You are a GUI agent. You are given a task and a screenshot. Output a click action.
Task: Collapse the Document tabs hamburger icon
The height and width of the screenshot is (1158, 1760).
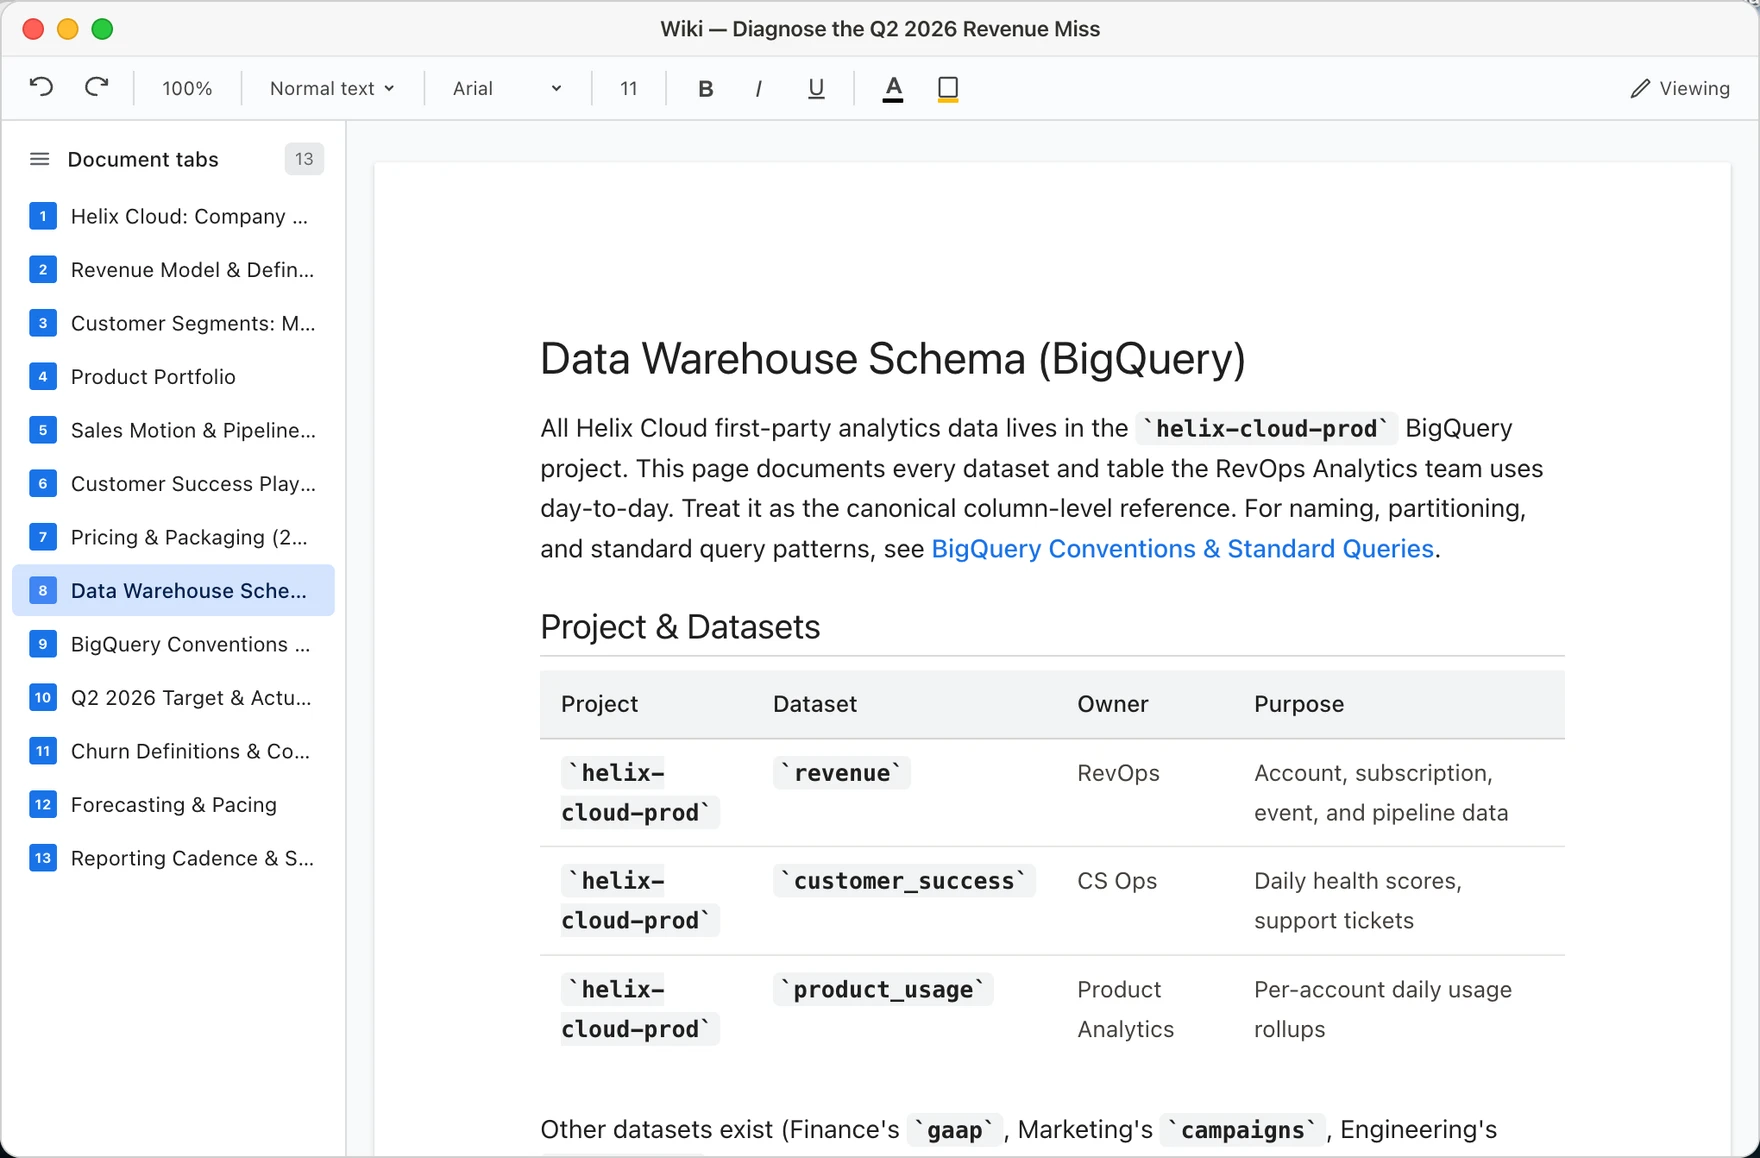tap(40, 159)
